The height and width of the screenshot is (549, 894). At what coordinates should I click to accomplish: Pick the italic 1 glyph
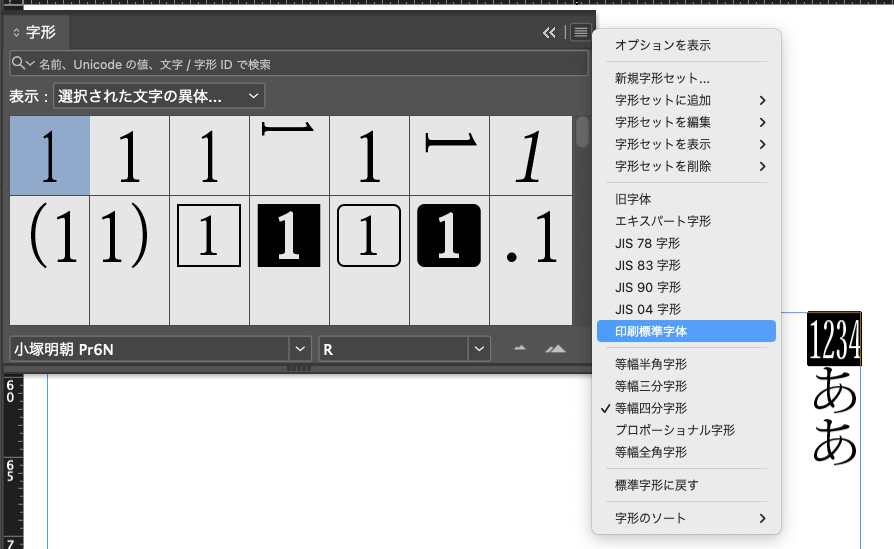pos(529,156)
